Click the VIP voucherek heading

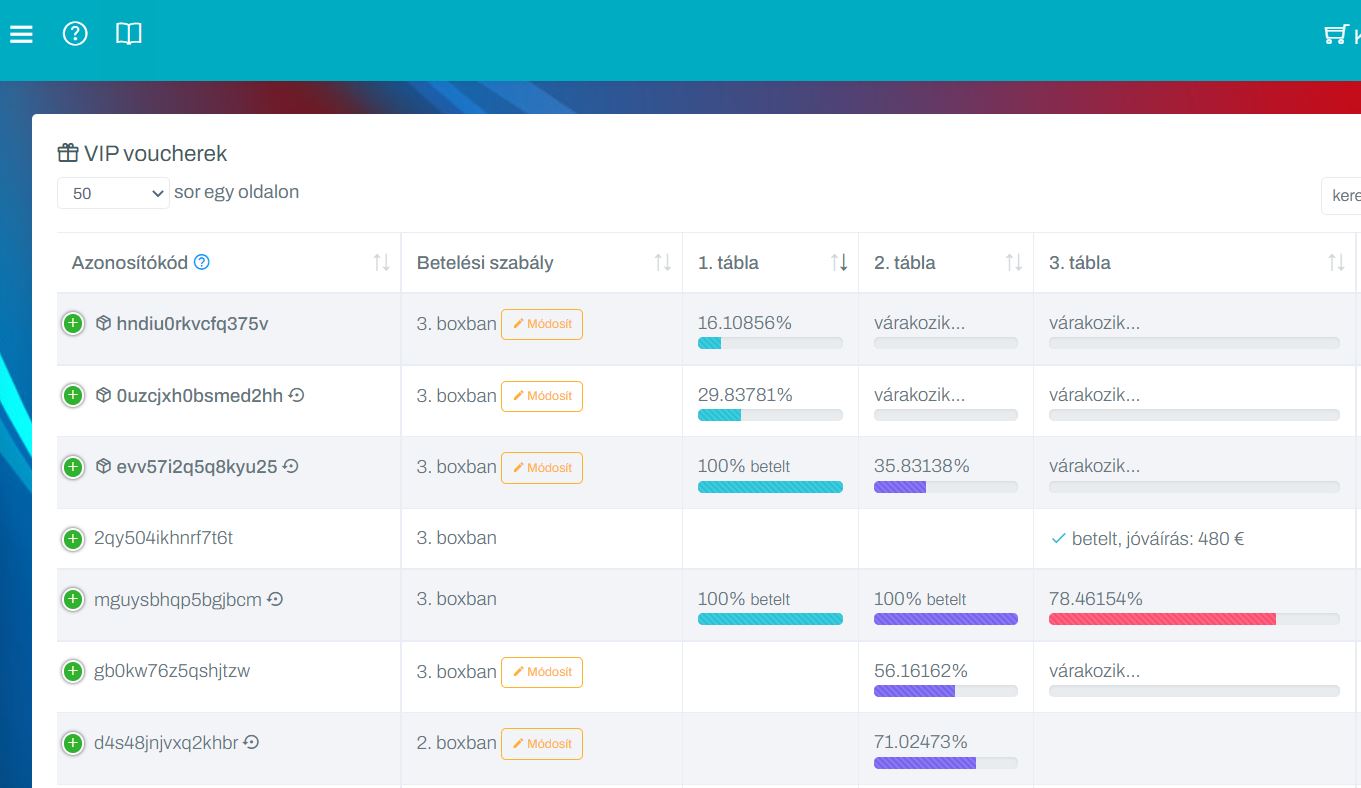tap(155, 153)
